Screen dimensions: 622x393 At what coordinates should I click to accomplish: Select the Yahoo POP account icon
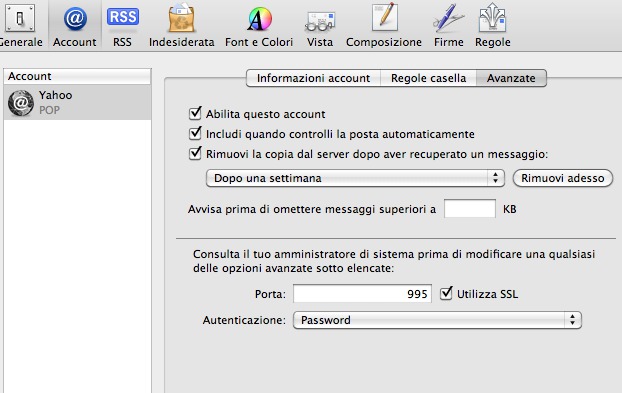tap(21, 103)
